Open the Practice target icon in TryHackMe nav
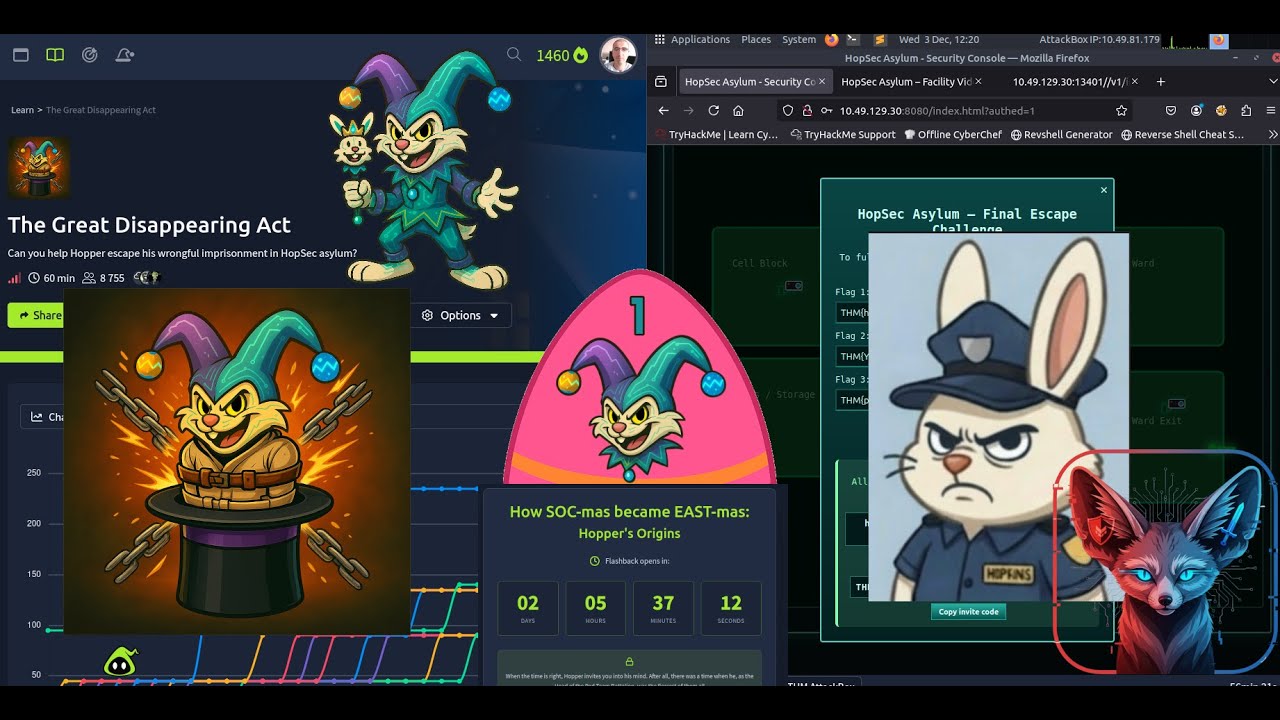Screen dimensions: 1280x720 90,55
